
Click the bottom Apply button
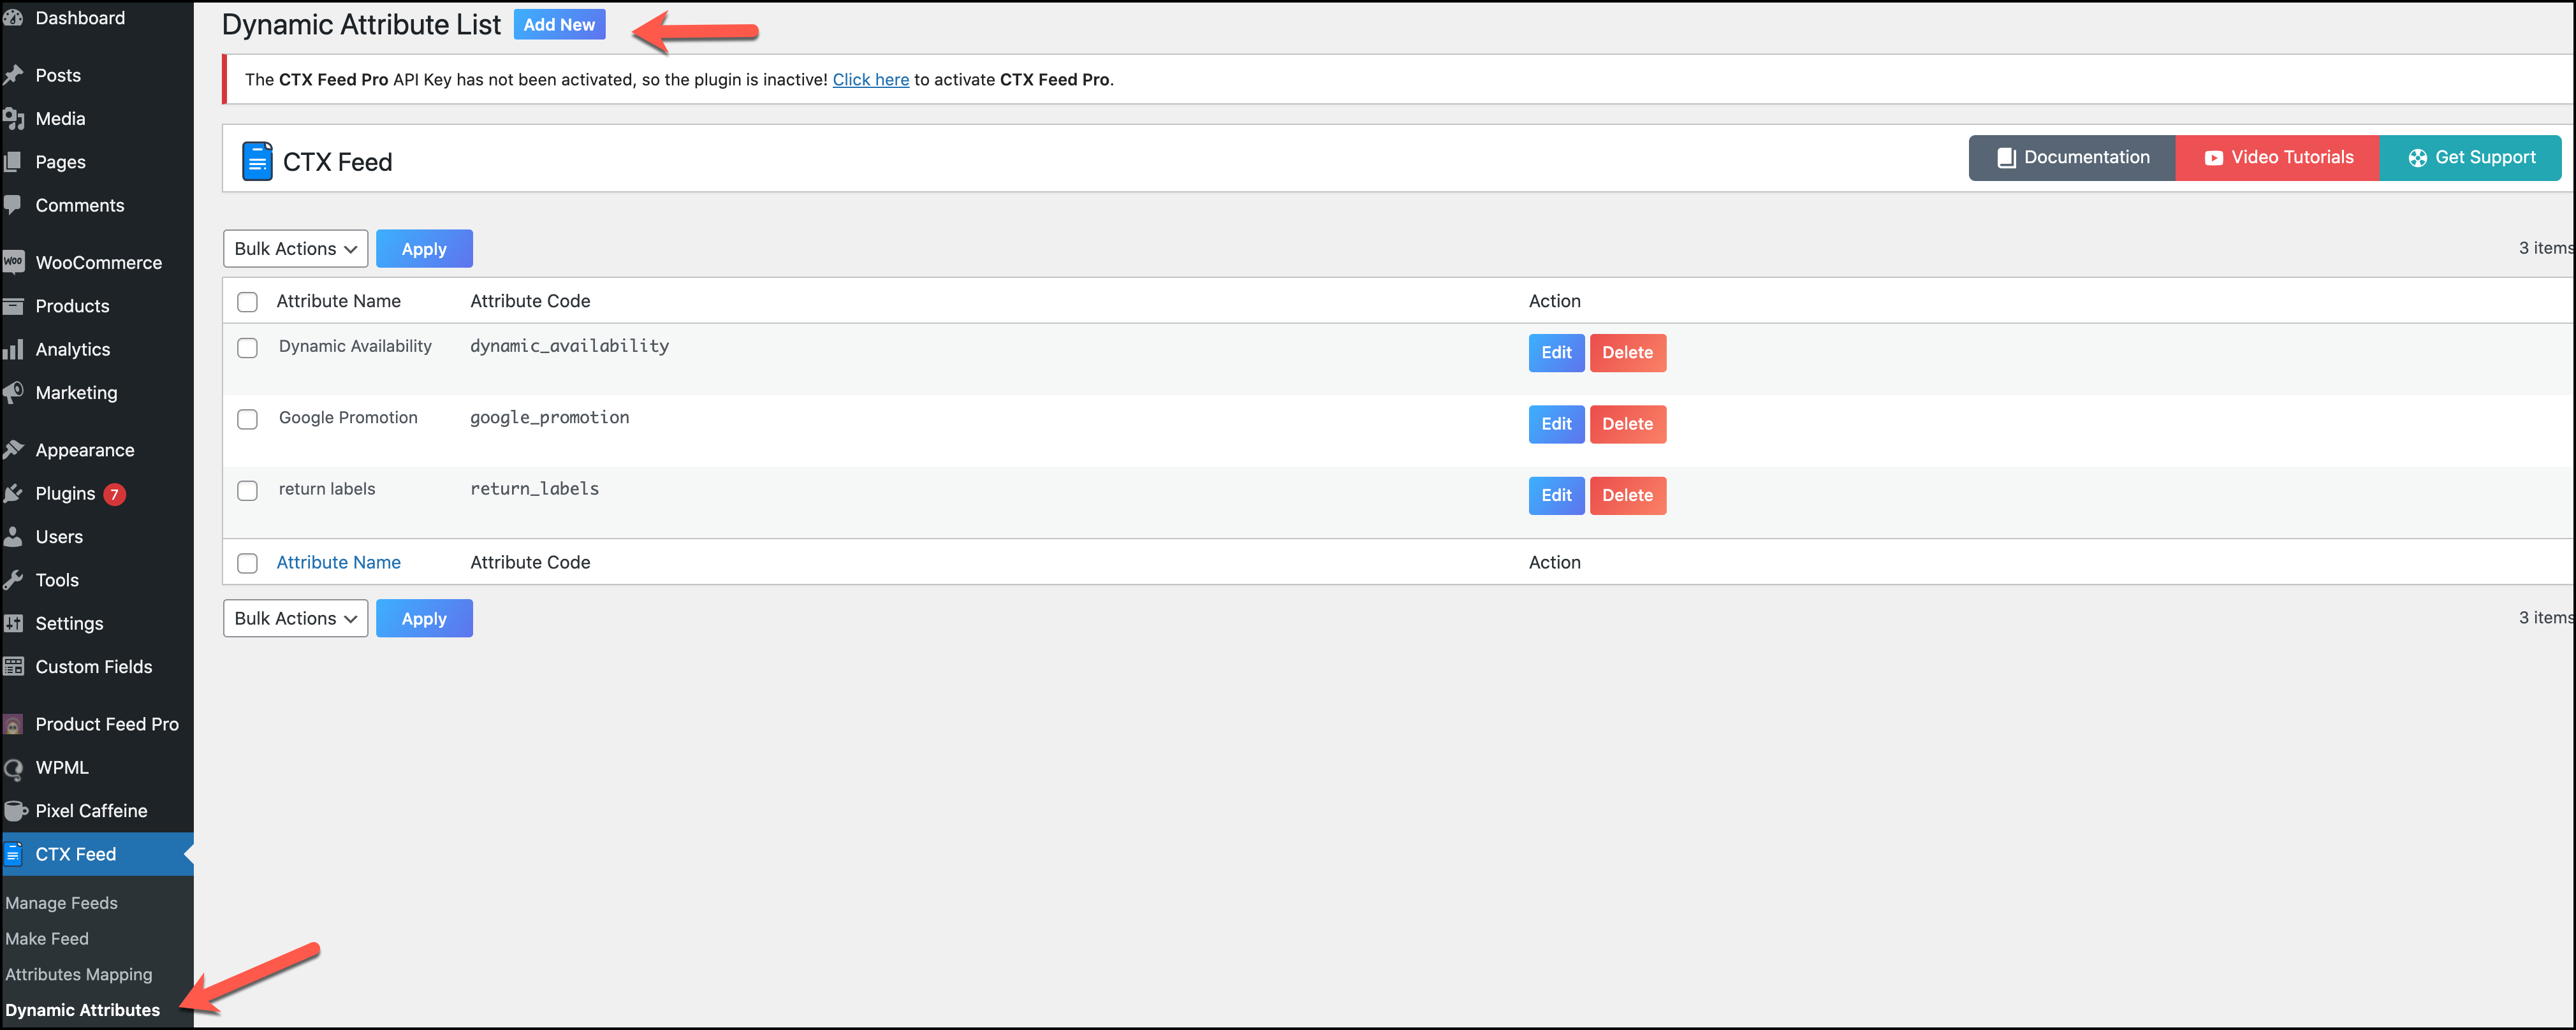click(424, 618)
